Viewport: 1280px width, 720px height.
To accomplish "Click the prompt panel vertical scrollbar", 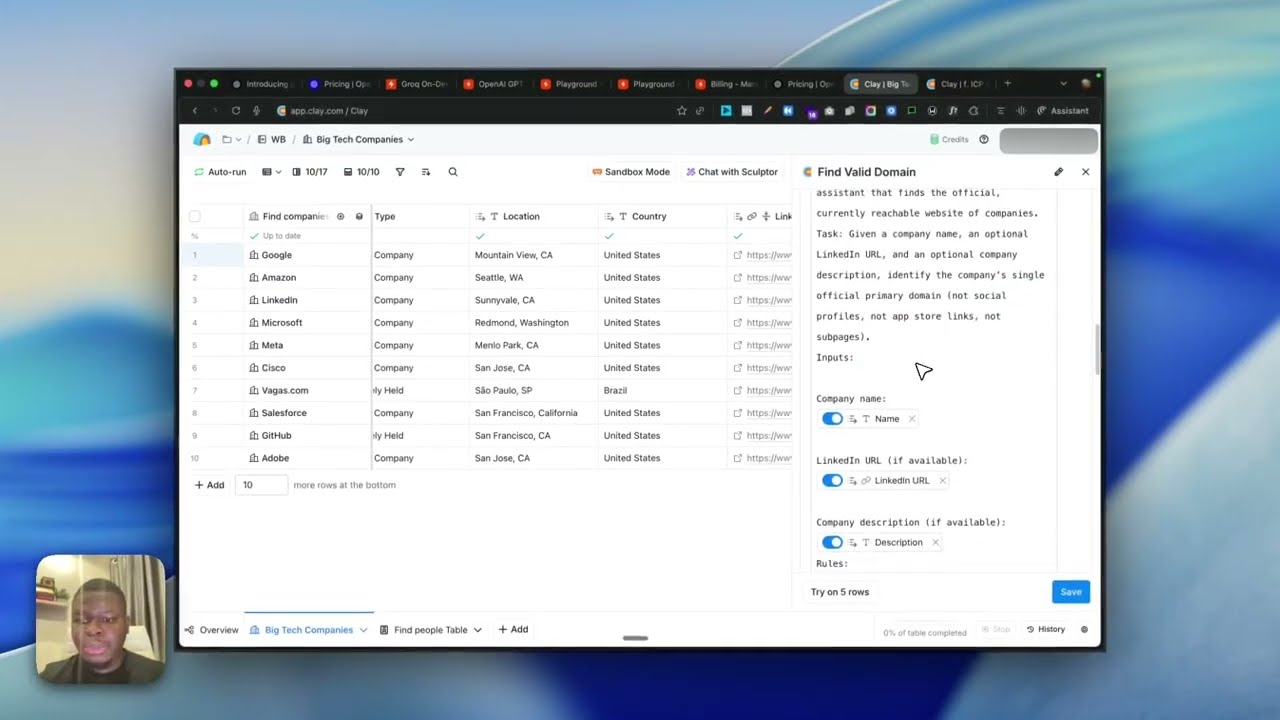I will pos(1097,348).
